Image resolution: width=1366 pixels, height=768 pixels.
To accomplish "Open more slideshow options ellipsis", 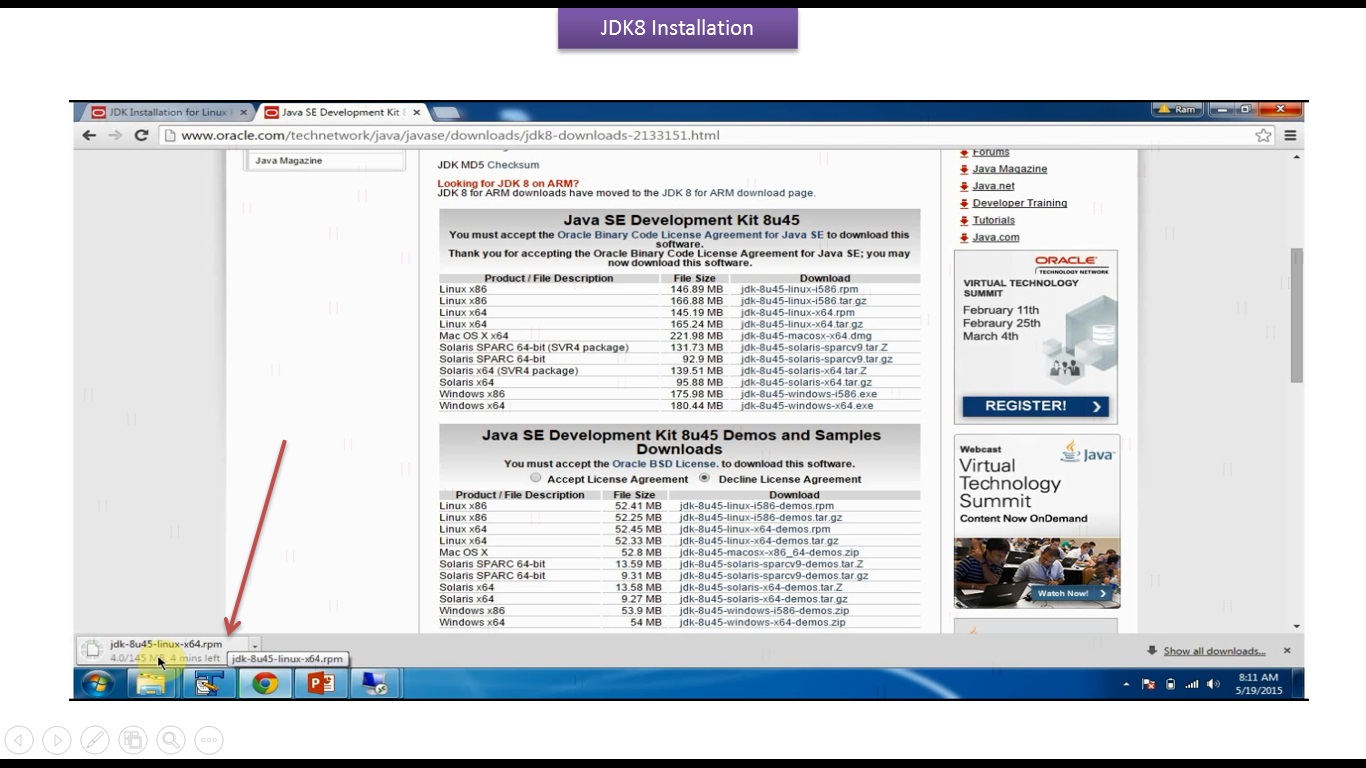I will [x=209, y=740].
